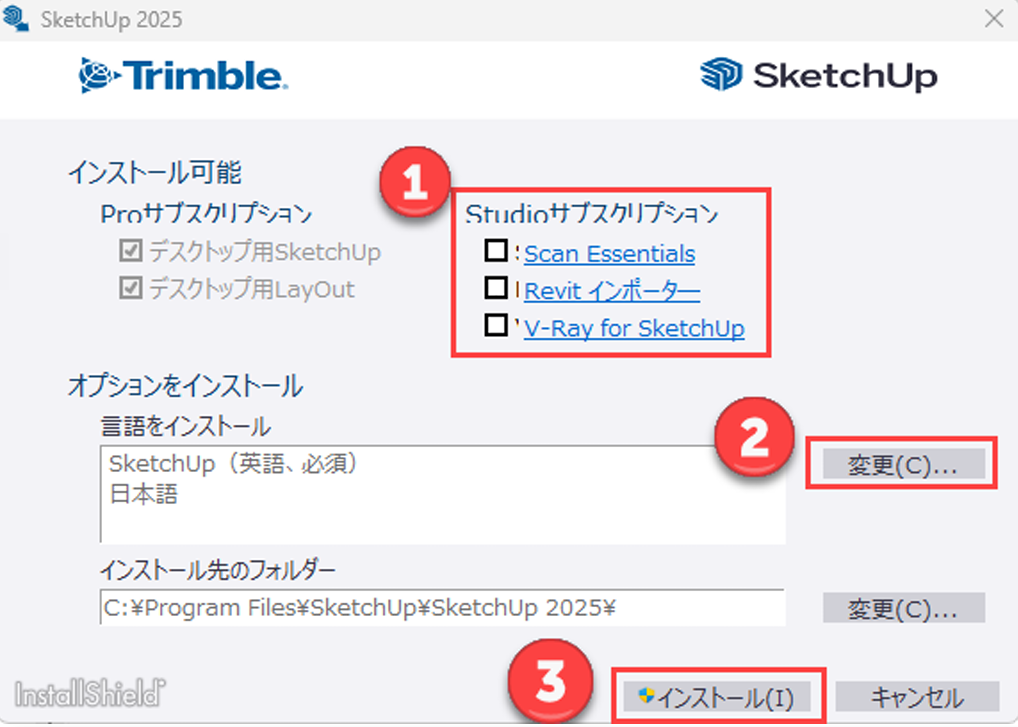Click the SketchUp app icon in title bar
Viewport: 1018px width, 727px height.
(x=16, y=18)
